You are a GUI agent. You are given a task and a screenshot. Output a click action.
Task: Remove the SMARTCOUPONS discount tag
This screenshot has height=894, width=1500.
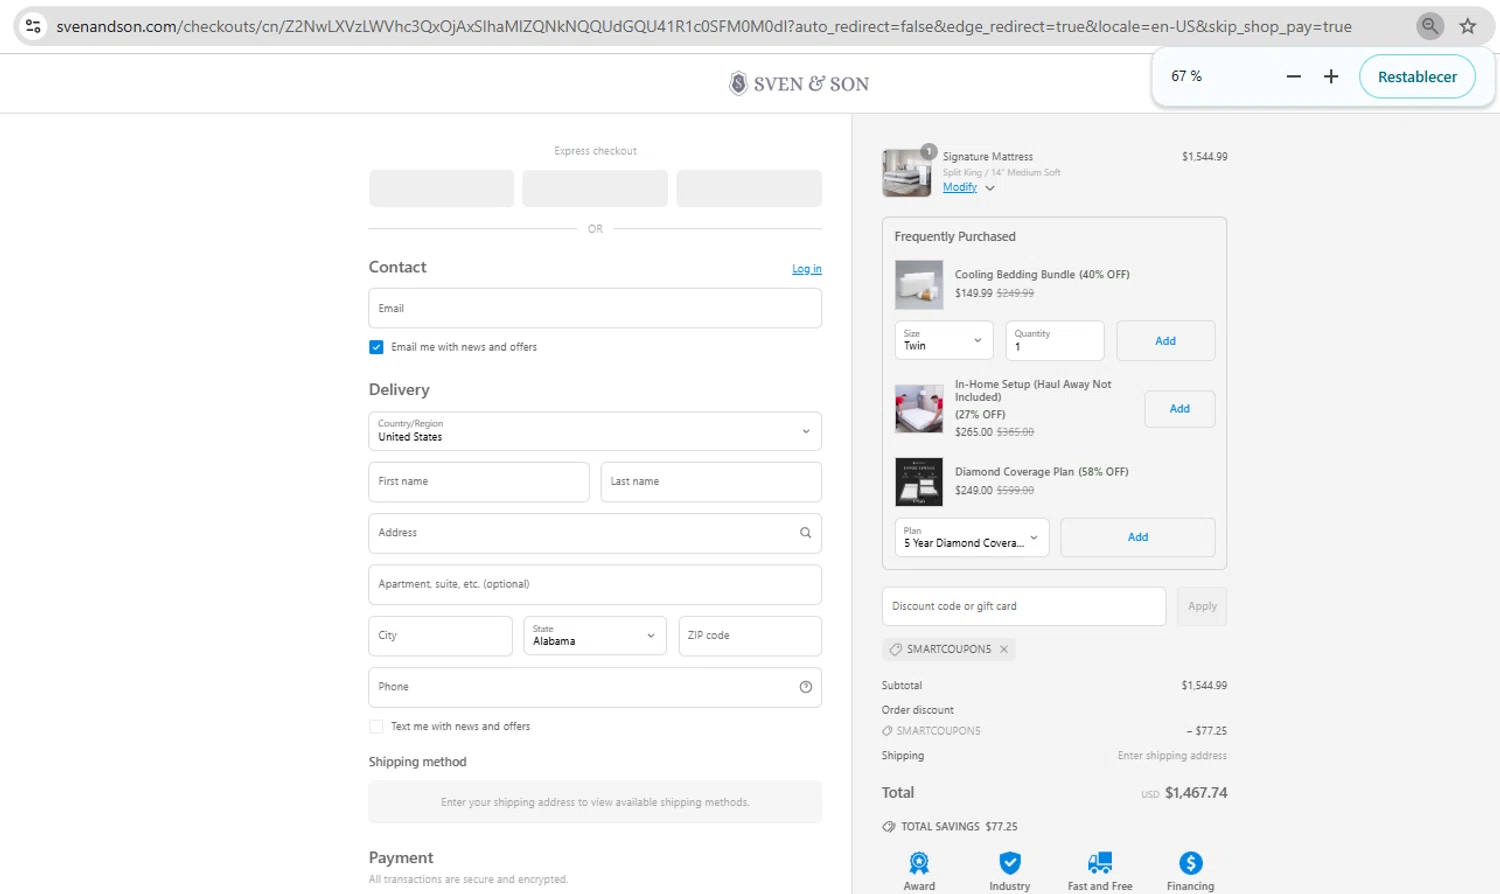pyautogui.click(x=1004, y=649)
